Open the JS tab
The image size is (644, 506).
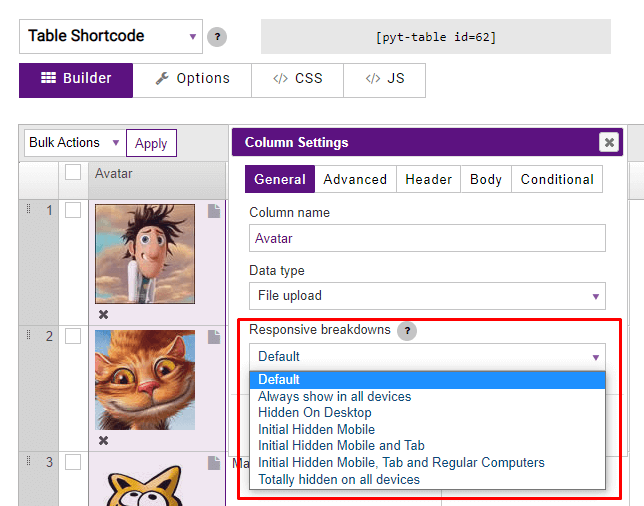point(384,80)
